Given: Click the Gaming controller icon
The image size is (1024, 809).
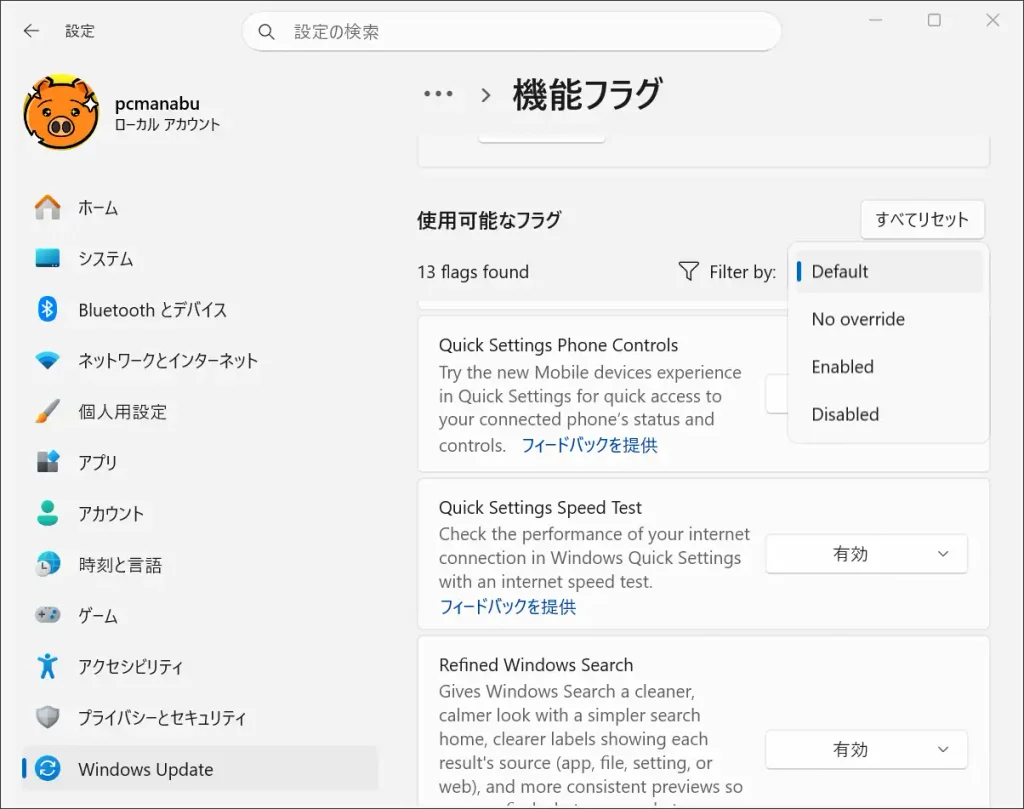Looking at the screenshot, I should point(48,615).
